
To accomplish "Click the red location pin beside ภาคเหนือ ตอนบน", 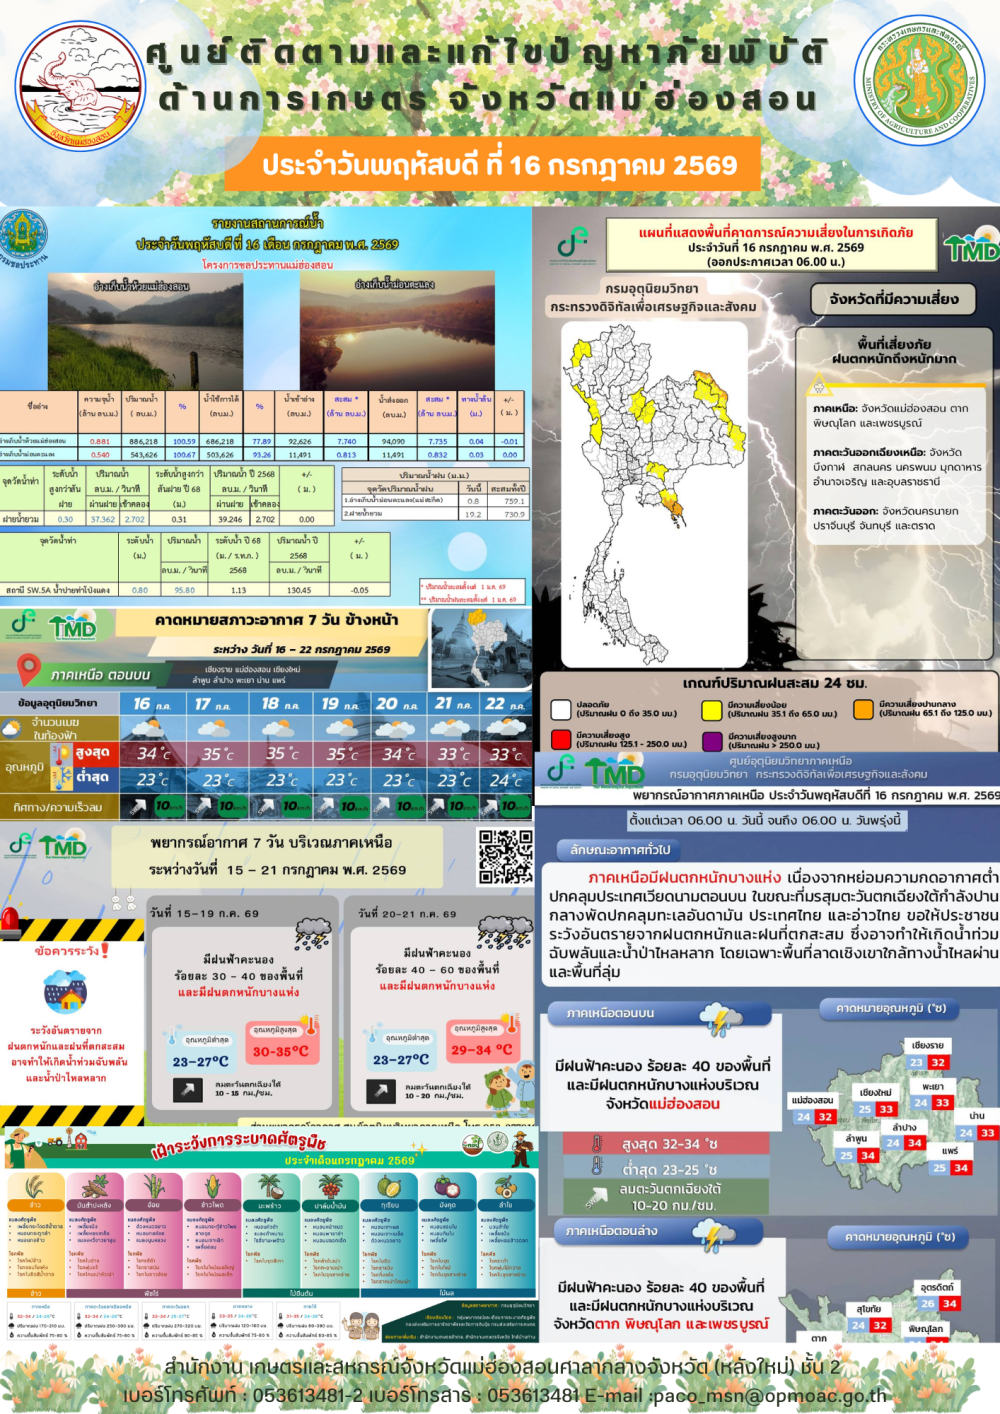I will 29,669.
